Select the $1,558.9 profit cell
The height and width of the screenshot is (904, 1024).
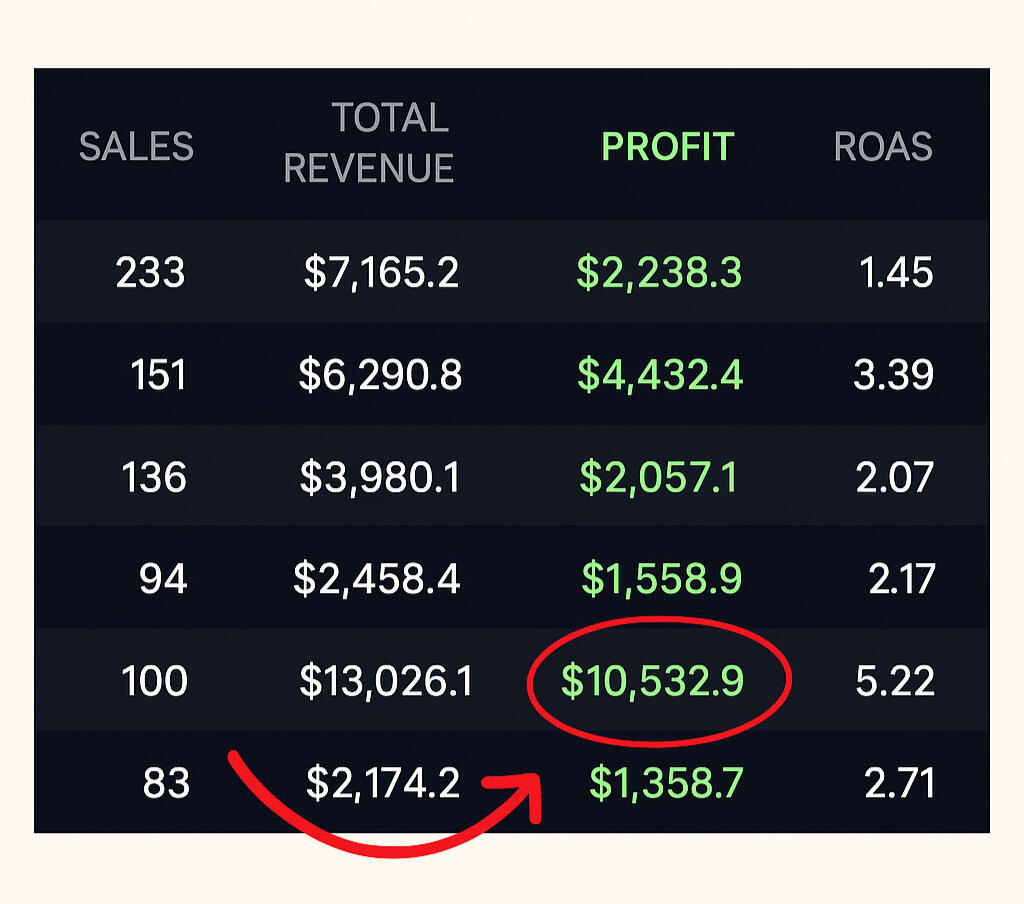click(662, 579)
